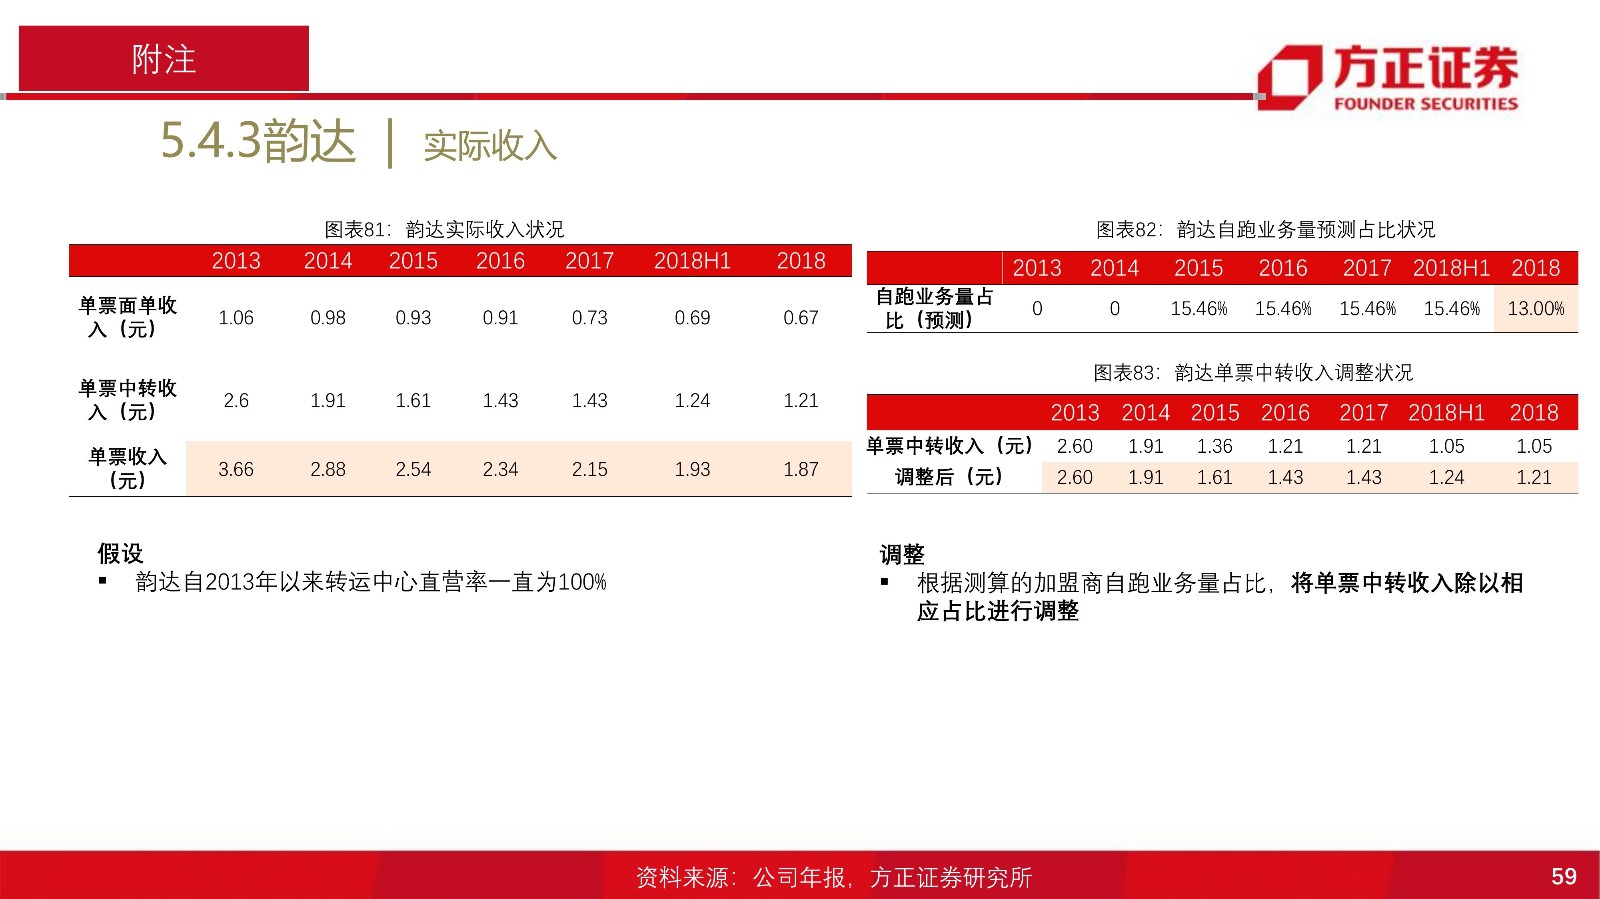Select the bold phrase "将单票中转收入除以相应占比进行调整"
The image size is (1600, 899).
point(1220,597)
